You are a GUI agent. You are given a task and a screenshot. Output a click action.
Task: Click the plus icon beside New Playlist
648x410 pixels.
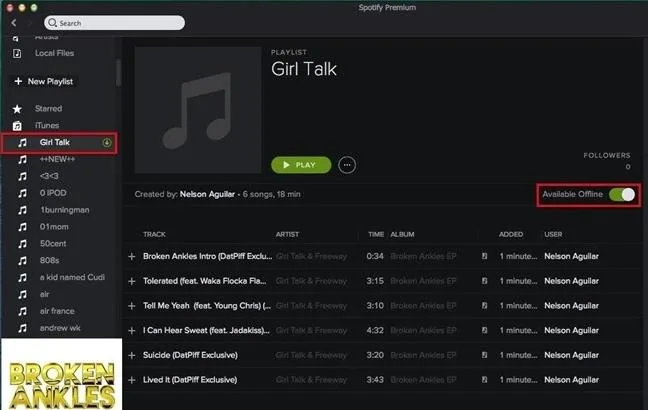(x=18, y=81)
